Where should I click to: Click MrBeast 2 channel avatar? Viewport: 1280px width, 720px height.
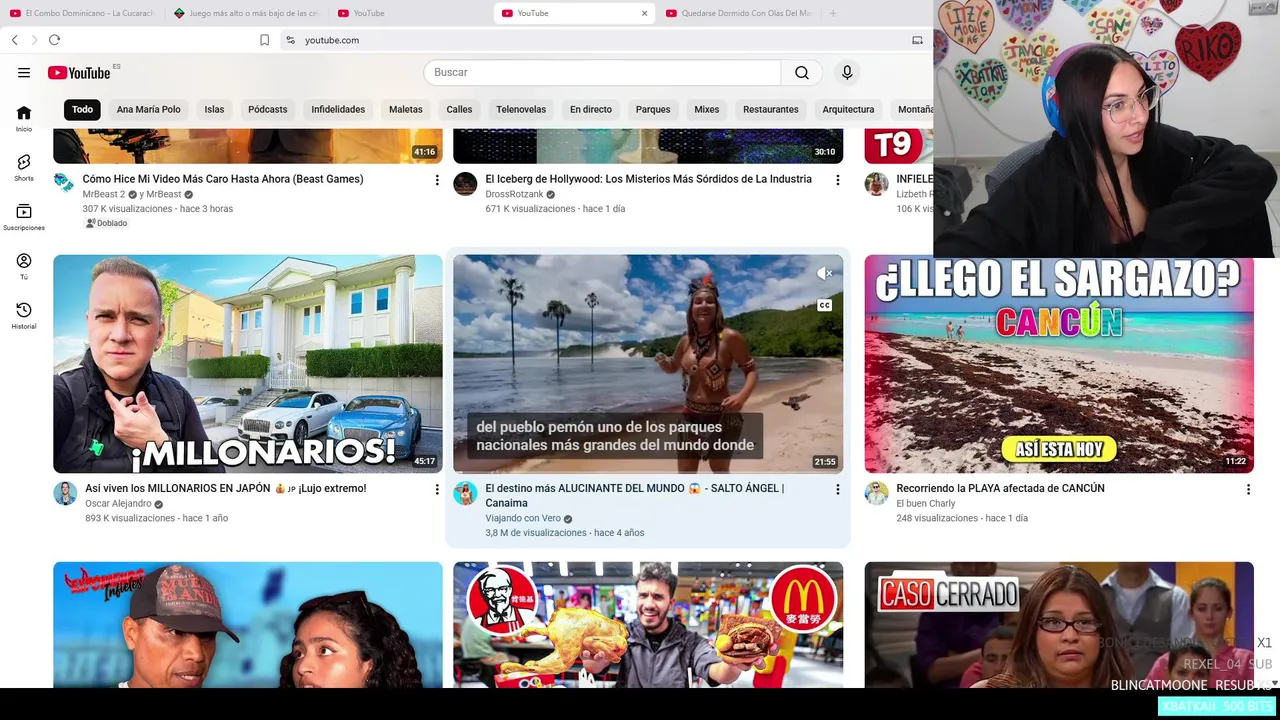(x=64, y=182)
